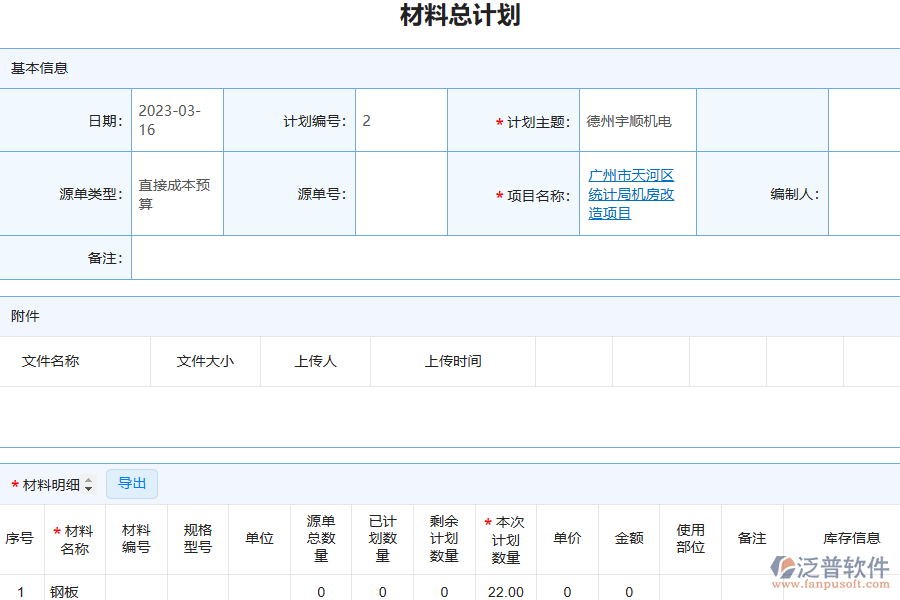Image resolution: width=900 pixels, height=600 pixels.
Task: Select the 钢板 material row
Action: click(x=75, y=590)
